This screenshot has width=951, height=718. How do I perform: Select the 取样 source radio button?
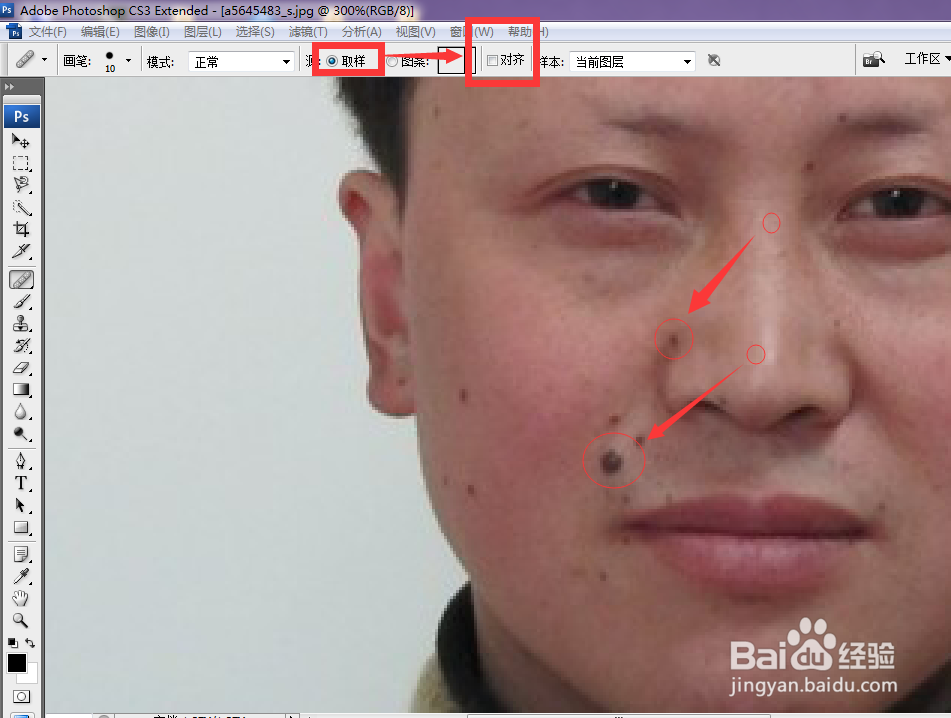pyautogui.click(x=332, y=61)
